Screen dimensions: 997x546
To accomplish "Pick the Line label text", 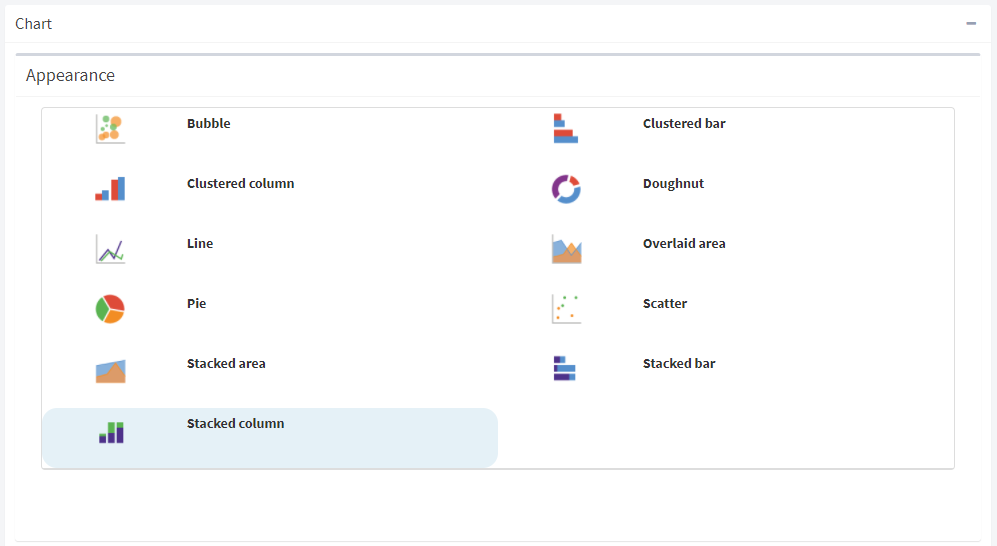I will (200, 243).
